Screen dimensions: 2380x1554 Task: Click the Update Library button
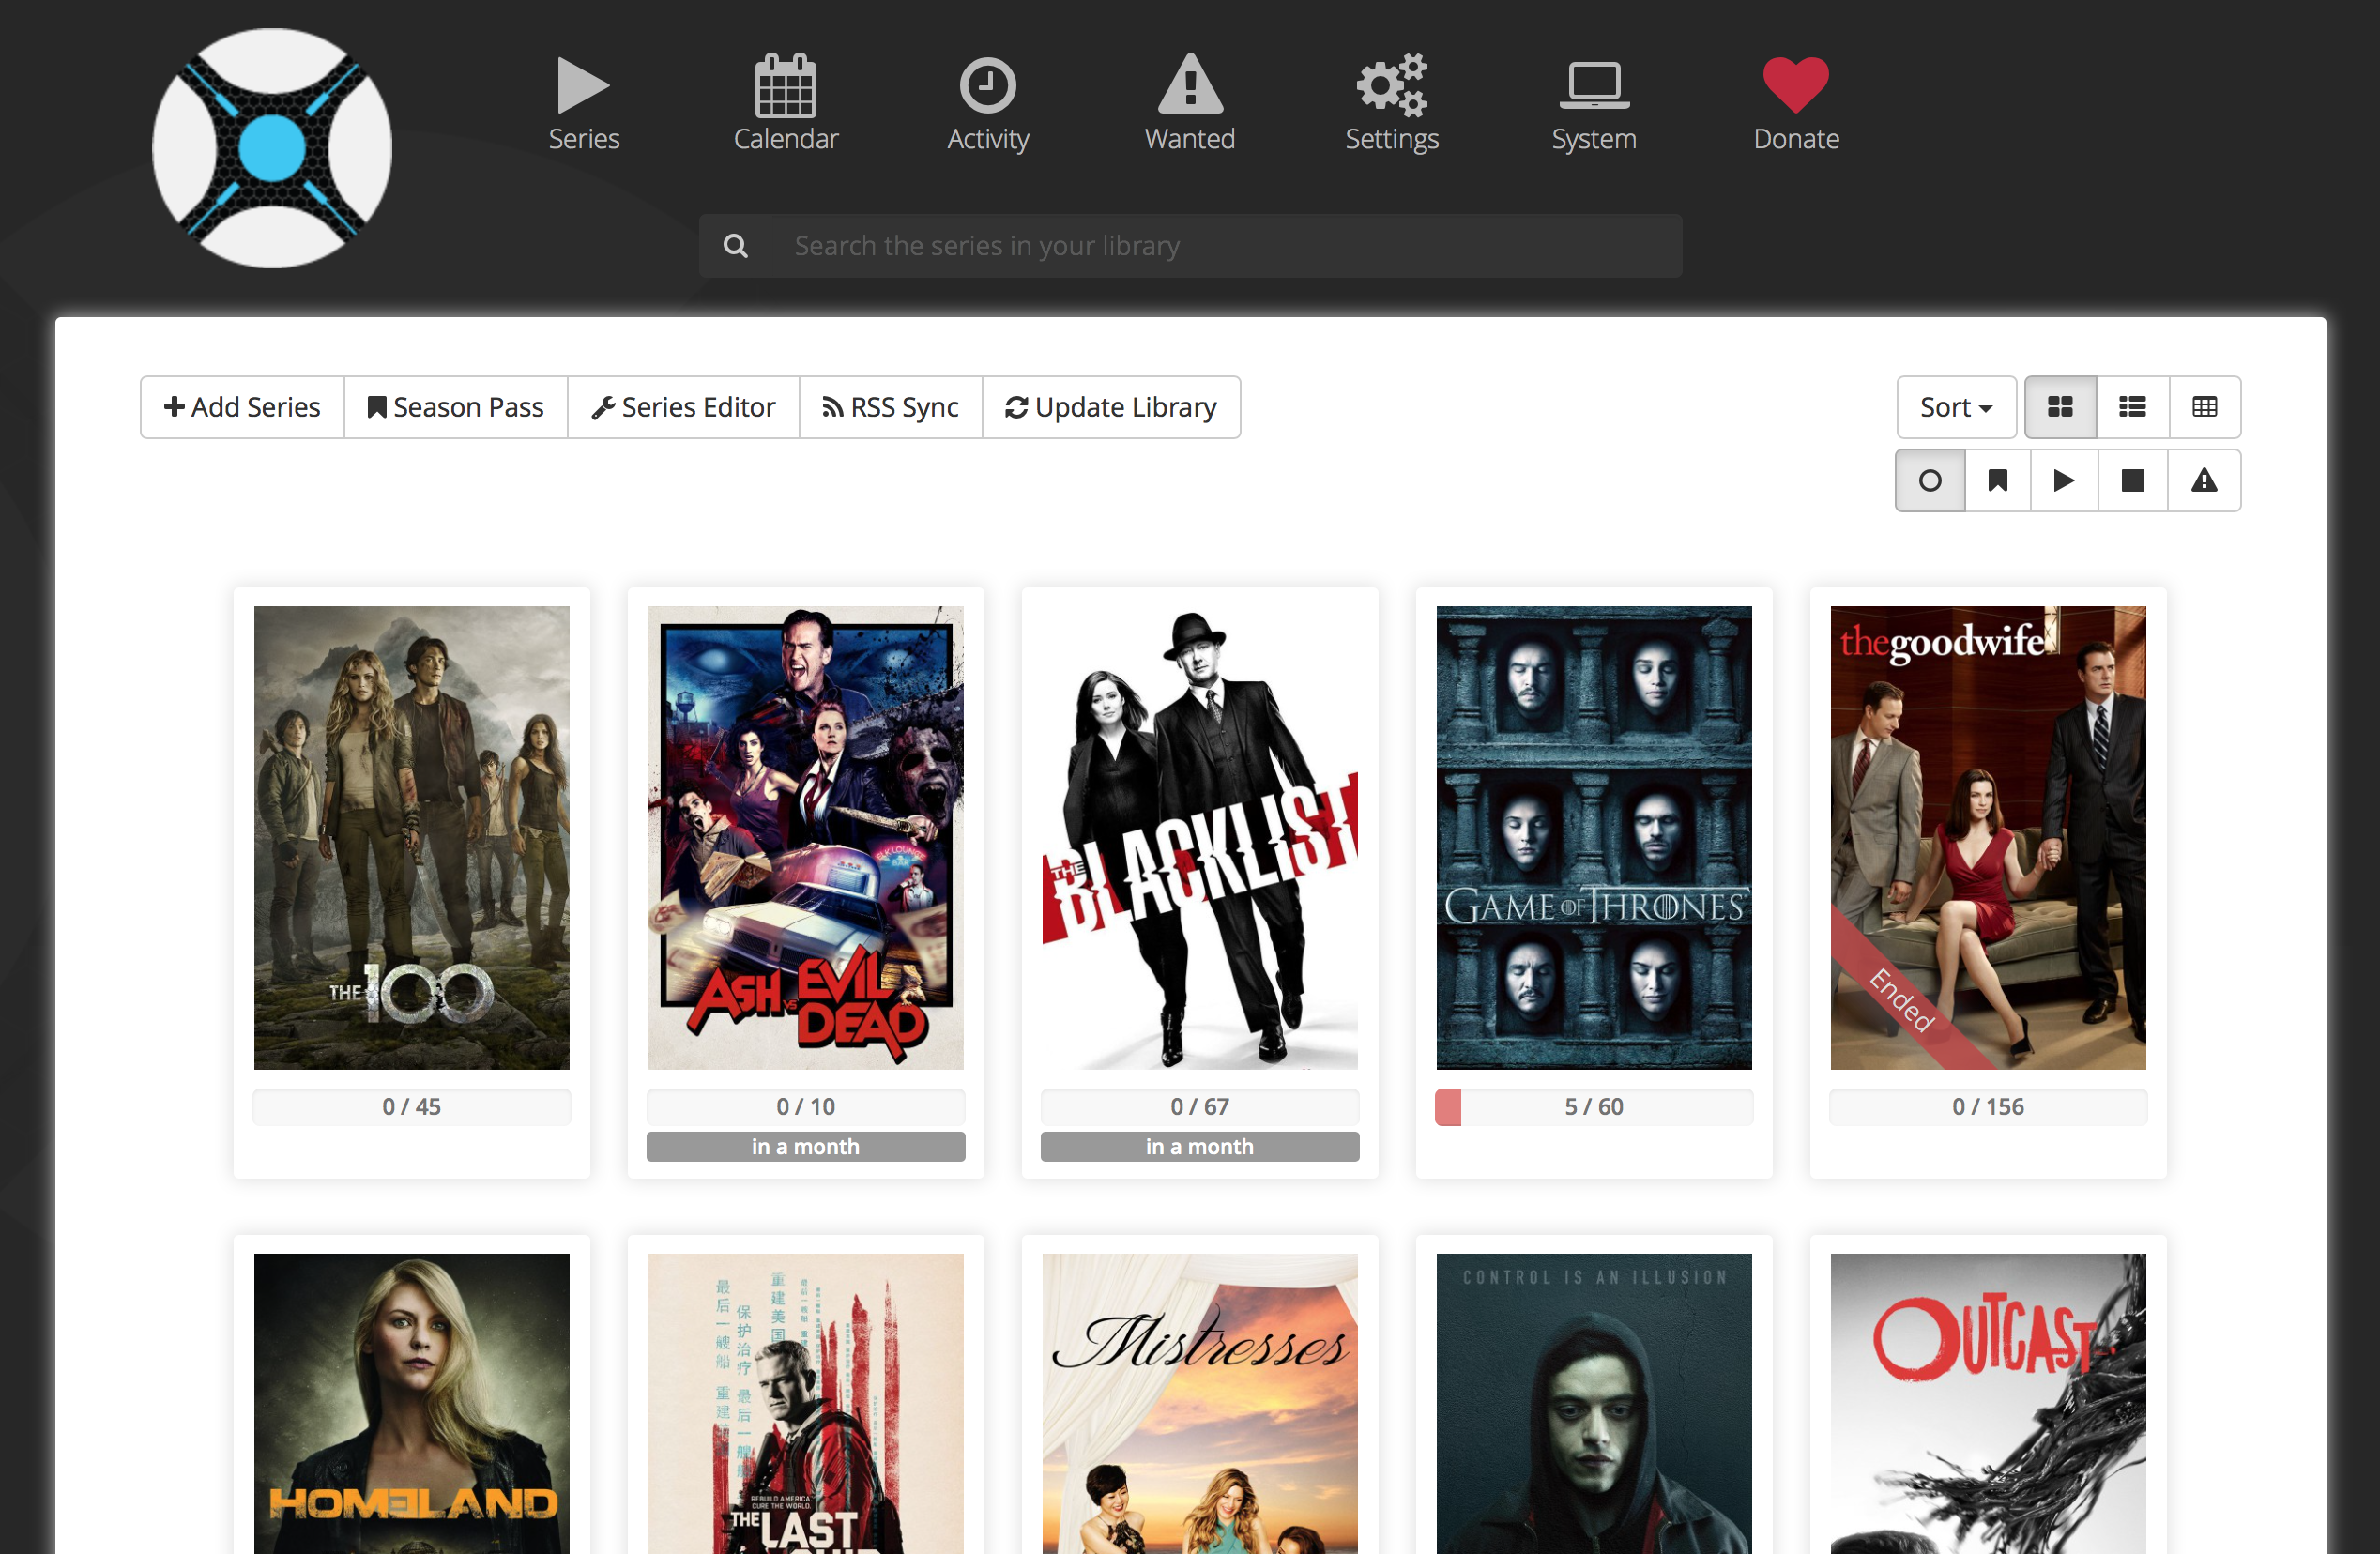click(1110, 407)
